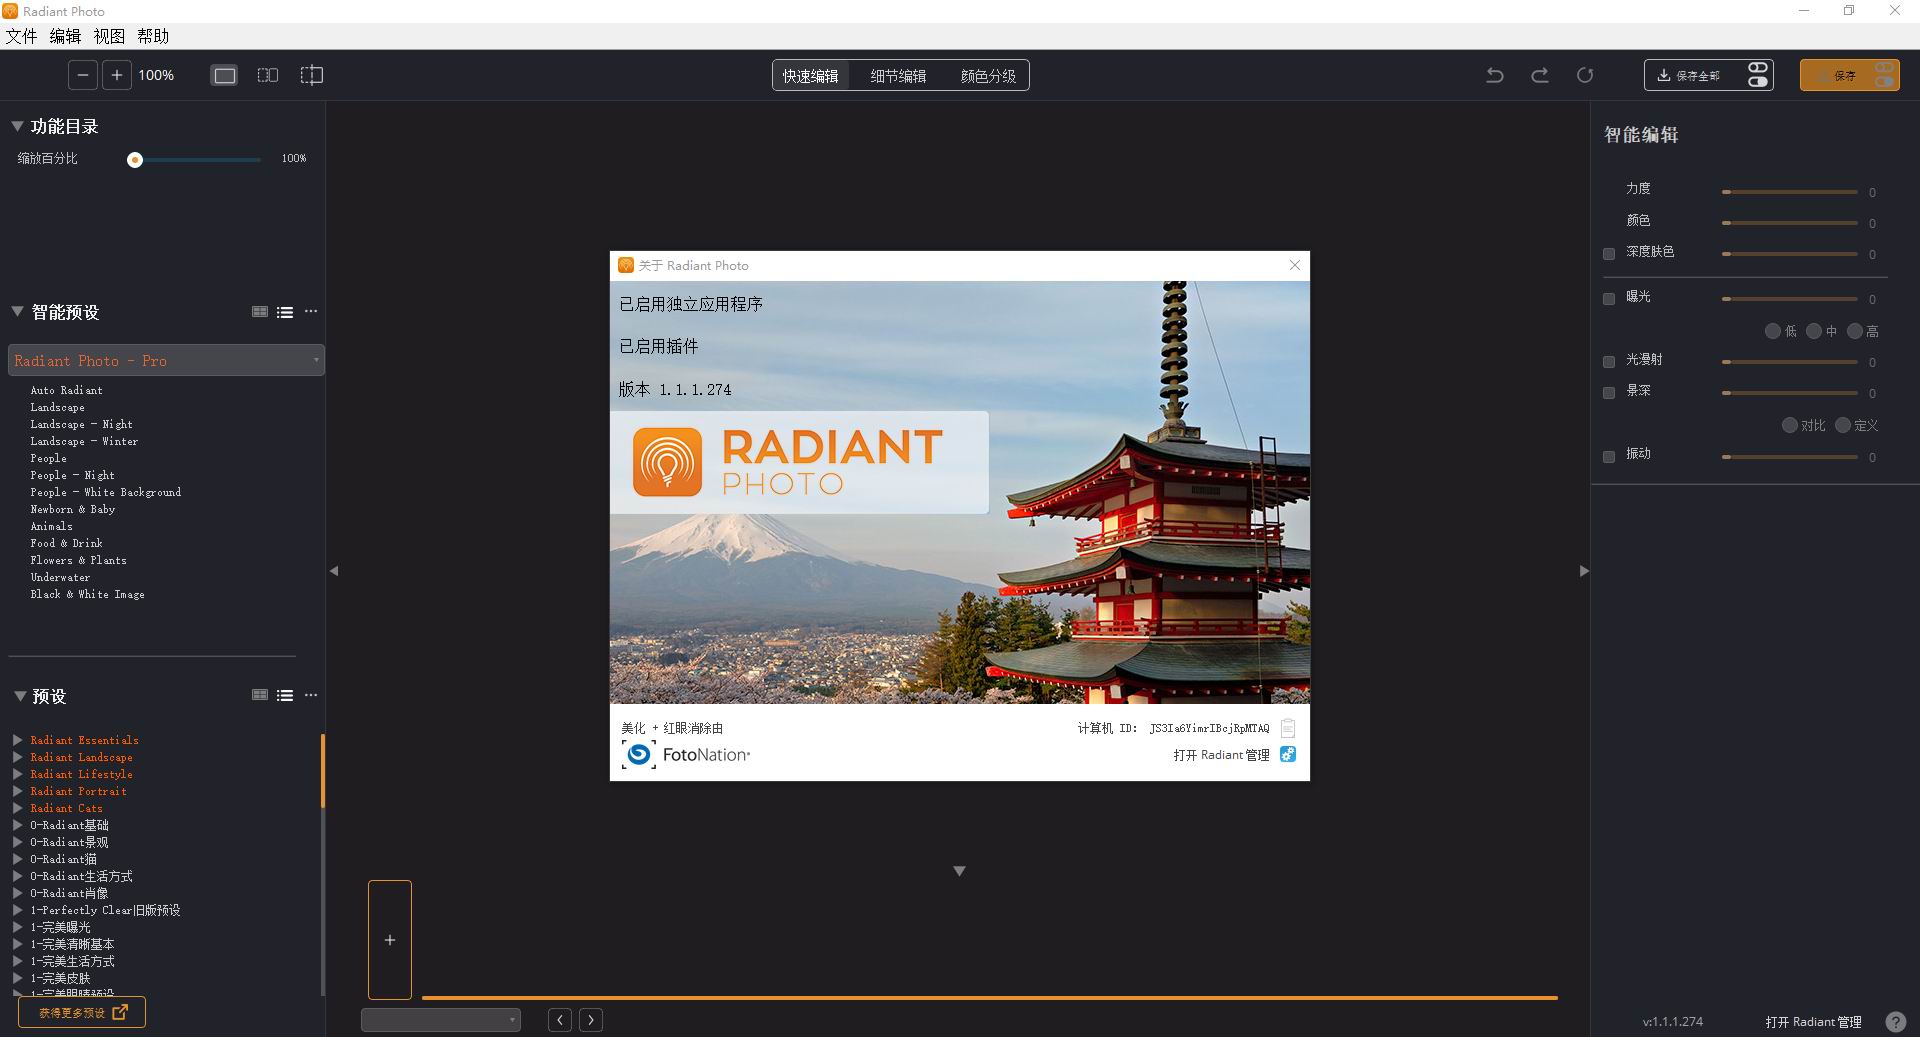Expand the Radiant Portrait preset group
Image resolution: width=1920 pixels, height=1037 pixels.
tap(18, 791)
